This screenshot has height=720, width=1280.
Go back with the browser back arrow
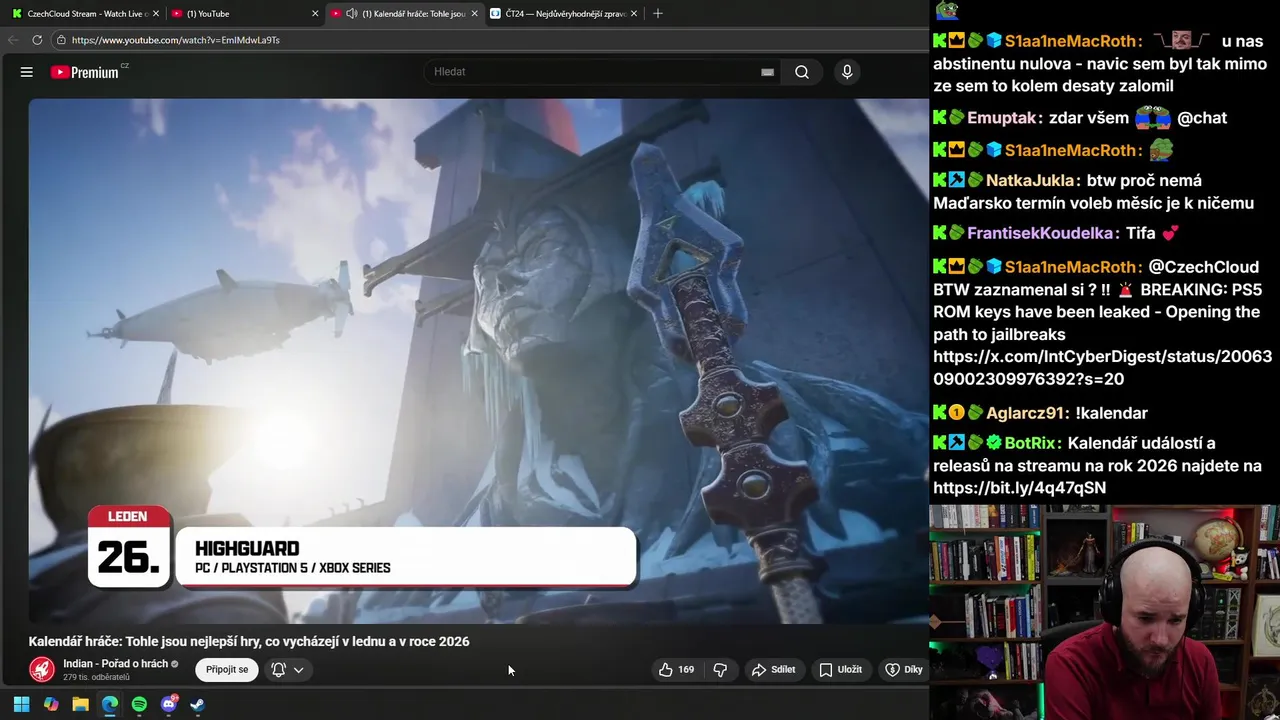coord(13,40)
